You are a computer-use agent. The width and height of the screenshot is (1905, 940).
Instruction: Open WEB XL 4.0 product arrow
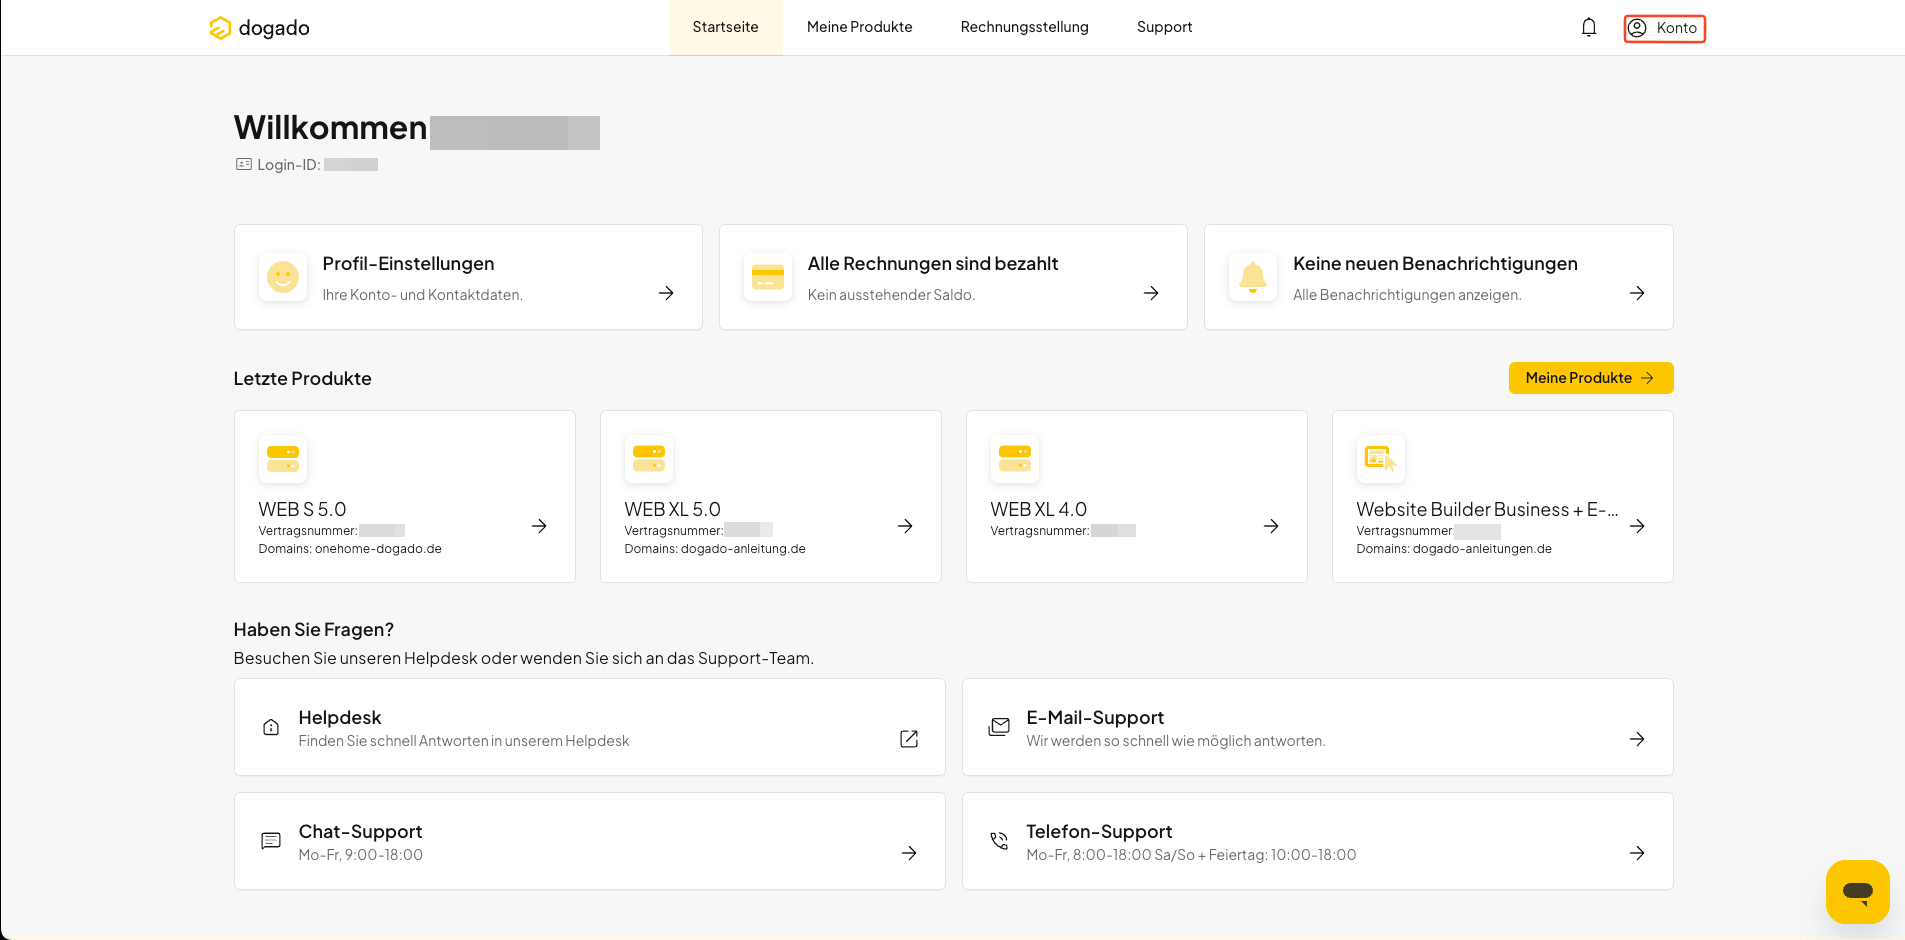click(x=1271, y=526)
